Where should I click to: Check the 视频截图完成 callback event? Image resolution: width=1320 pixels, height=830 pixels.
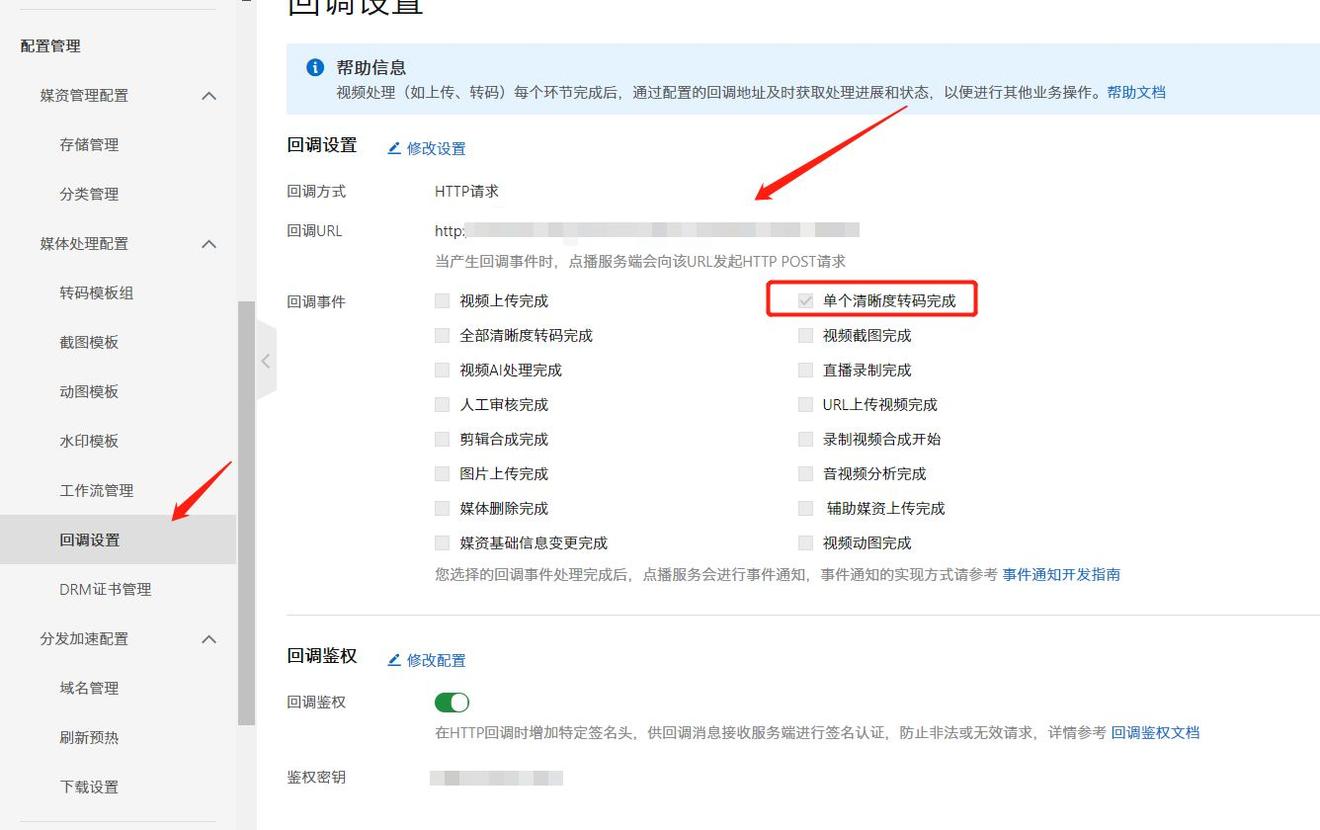click(x=805, y=335)
